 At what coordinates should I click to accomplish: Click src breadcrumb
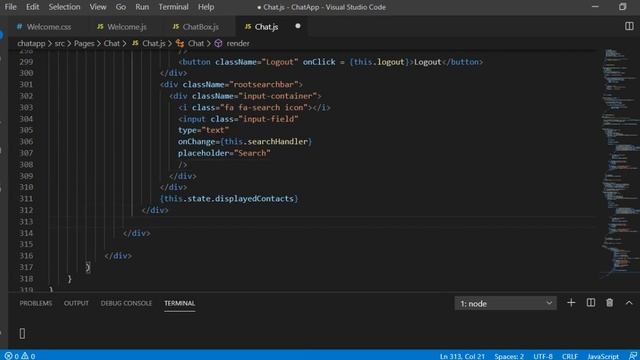click(60, 43)
